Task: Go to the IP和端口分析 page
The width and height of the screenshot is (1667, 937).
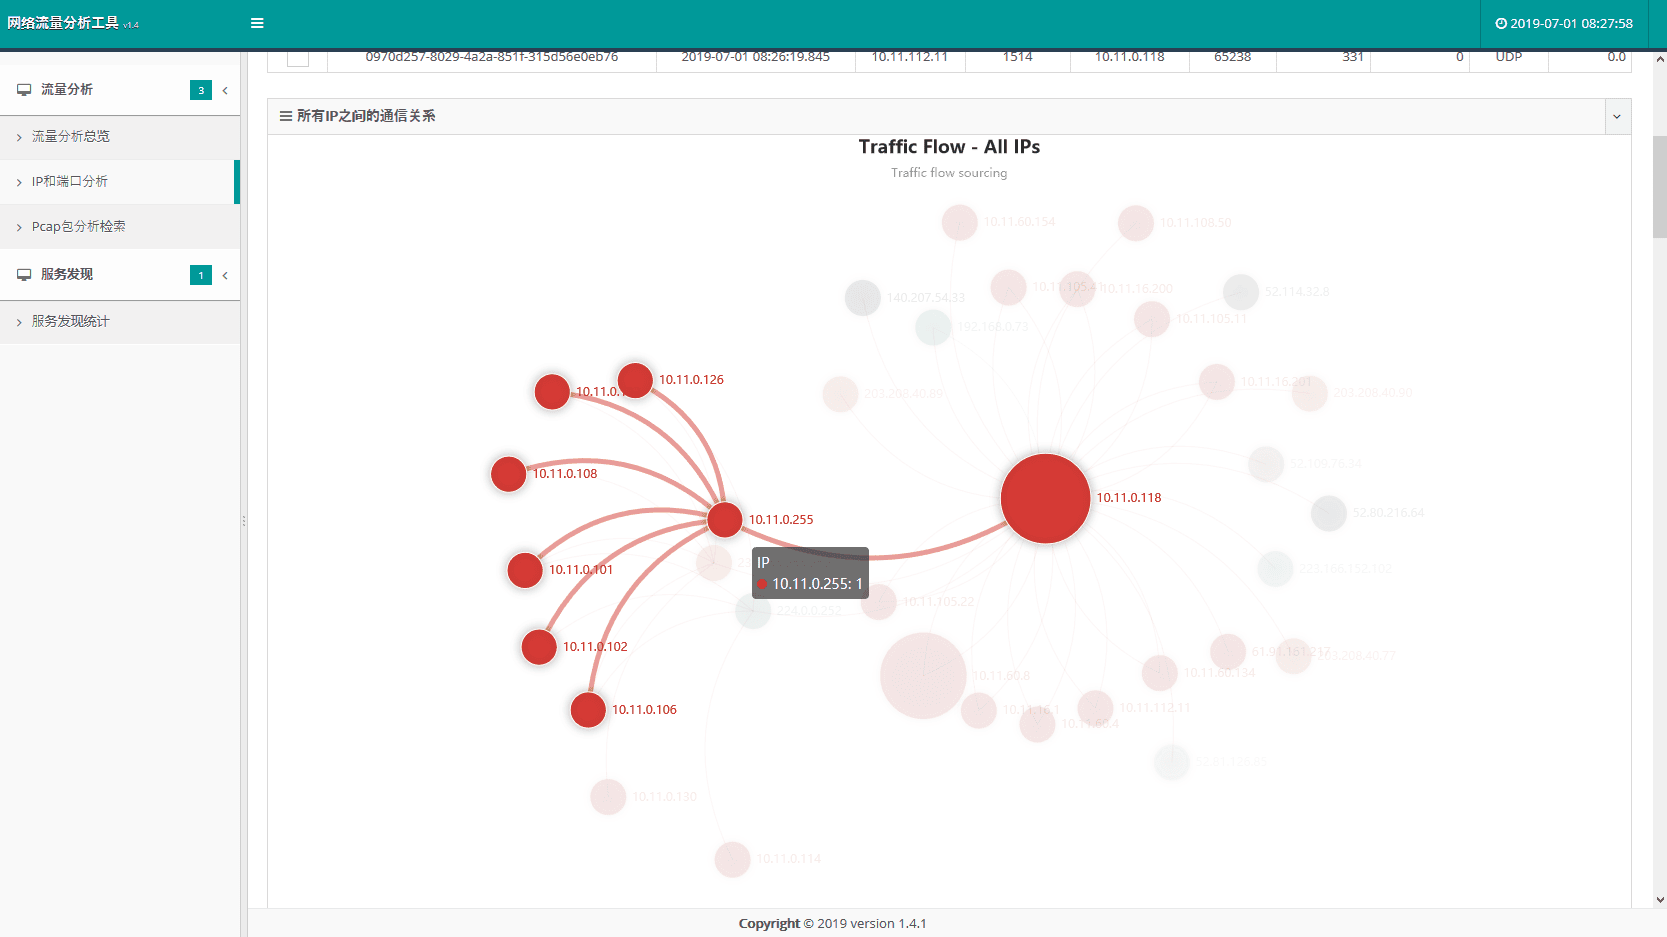Action: coord(69,182)
